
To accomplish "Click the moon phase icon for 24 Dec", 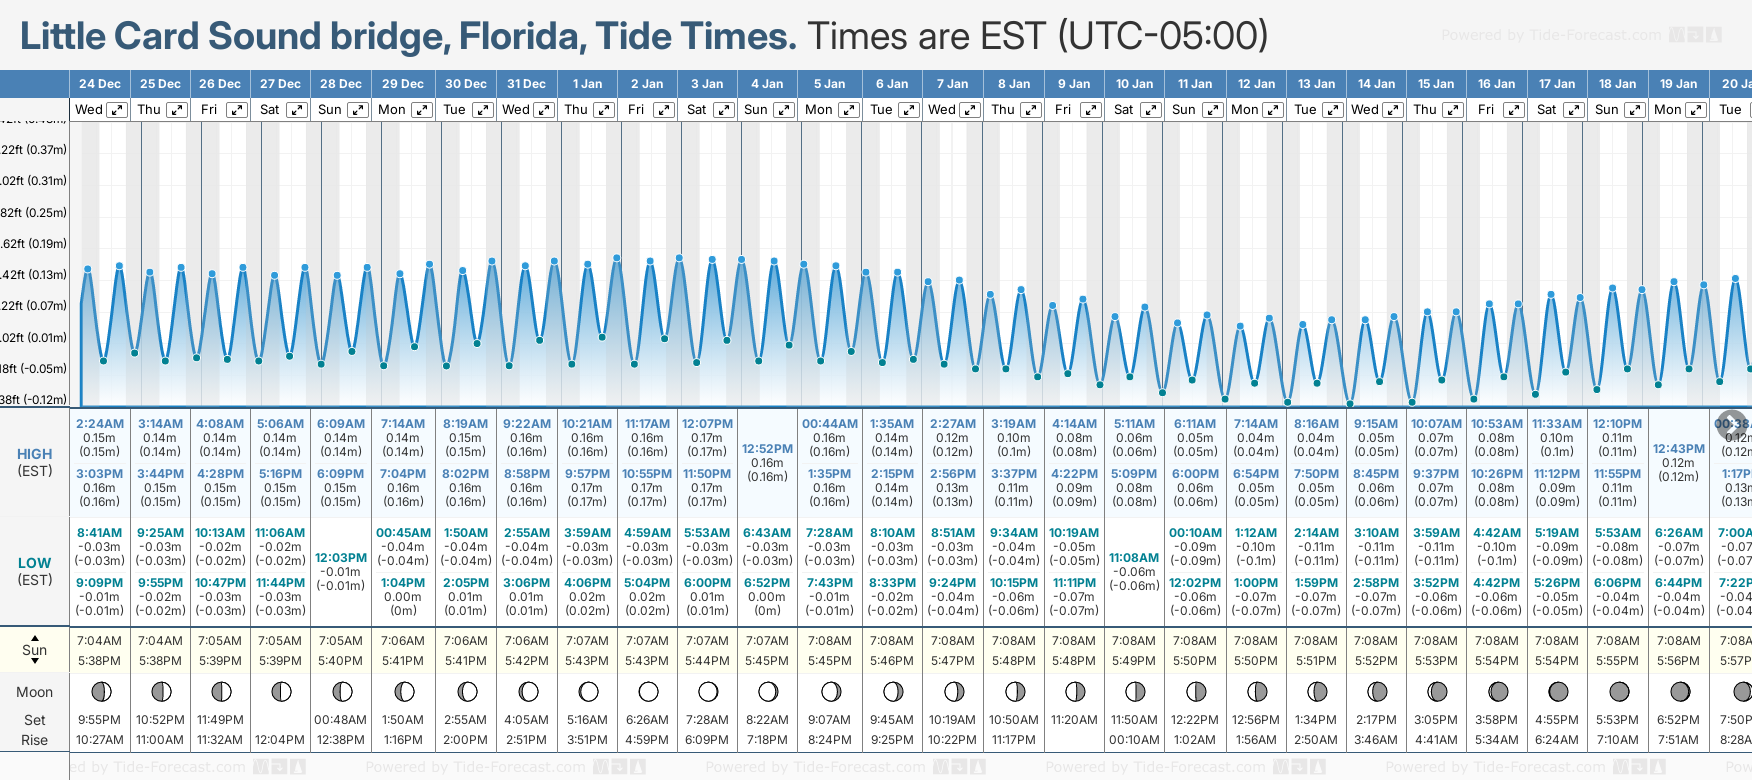I will [100, 691].
